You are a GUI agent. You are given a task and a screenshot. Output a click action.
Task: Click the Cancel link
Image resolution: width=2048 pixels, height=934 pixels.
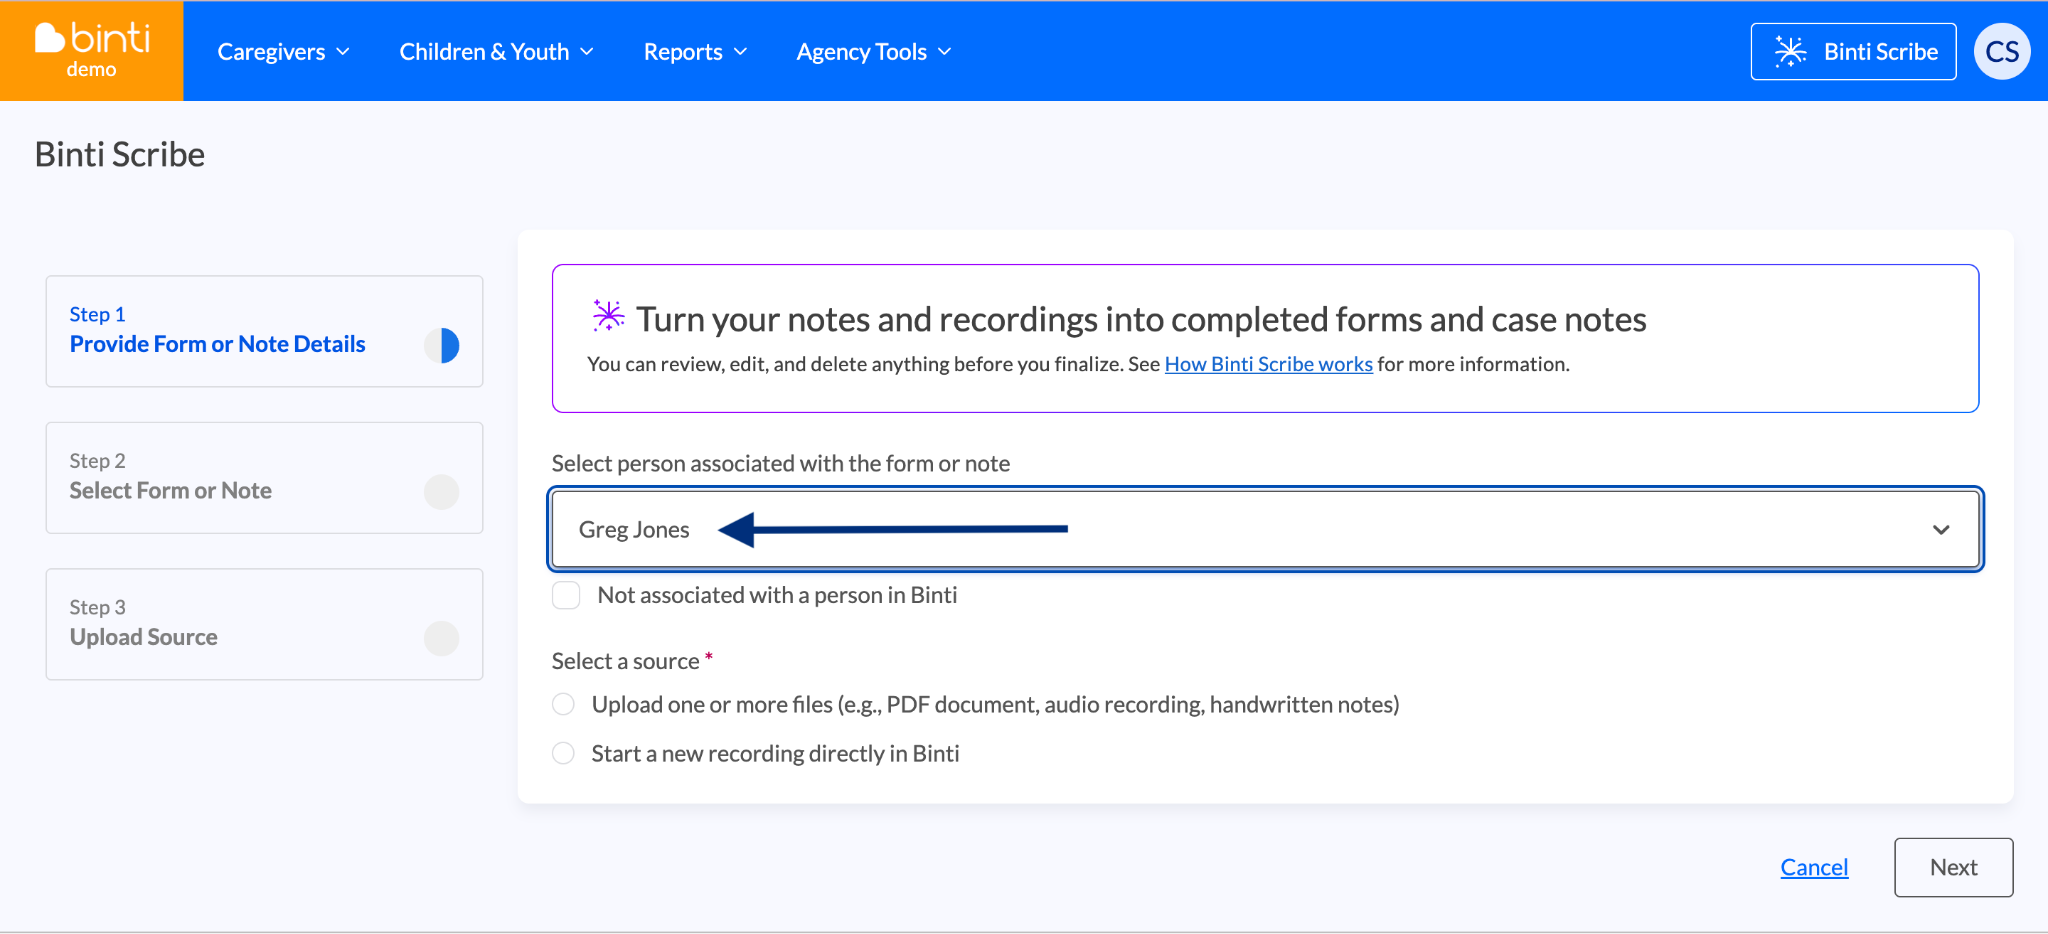1814,867
